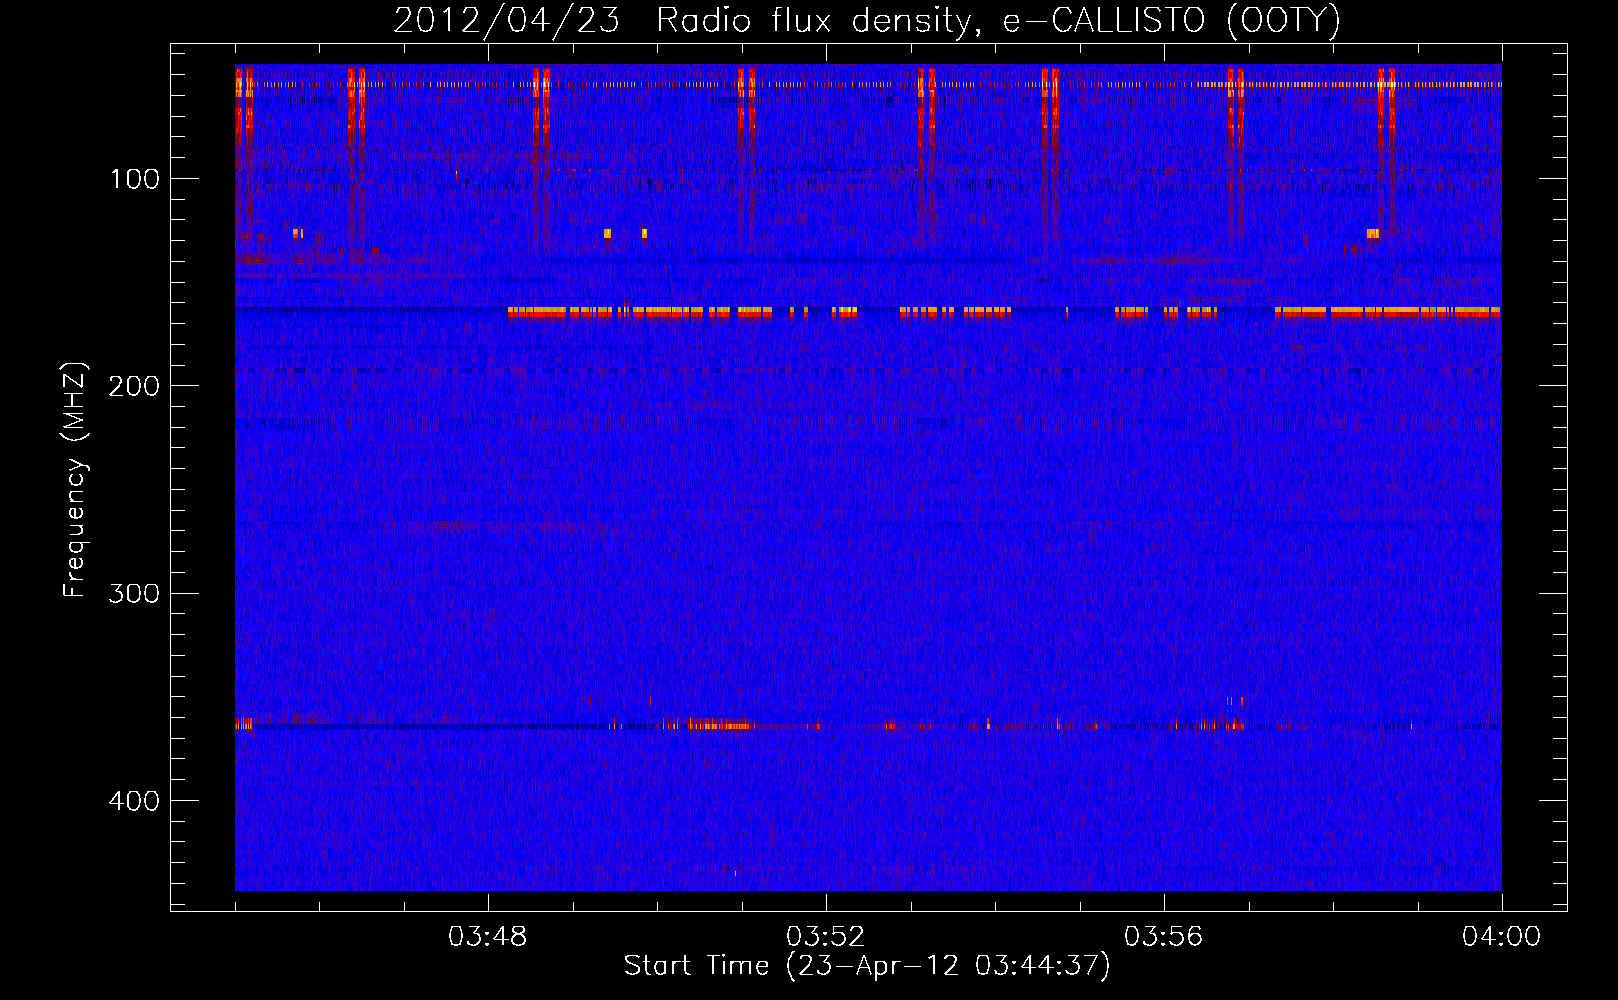This screenshot has height=1000, width=1618.
Task: Click the 03:56 time tick label
Action: coord(1163,937)
